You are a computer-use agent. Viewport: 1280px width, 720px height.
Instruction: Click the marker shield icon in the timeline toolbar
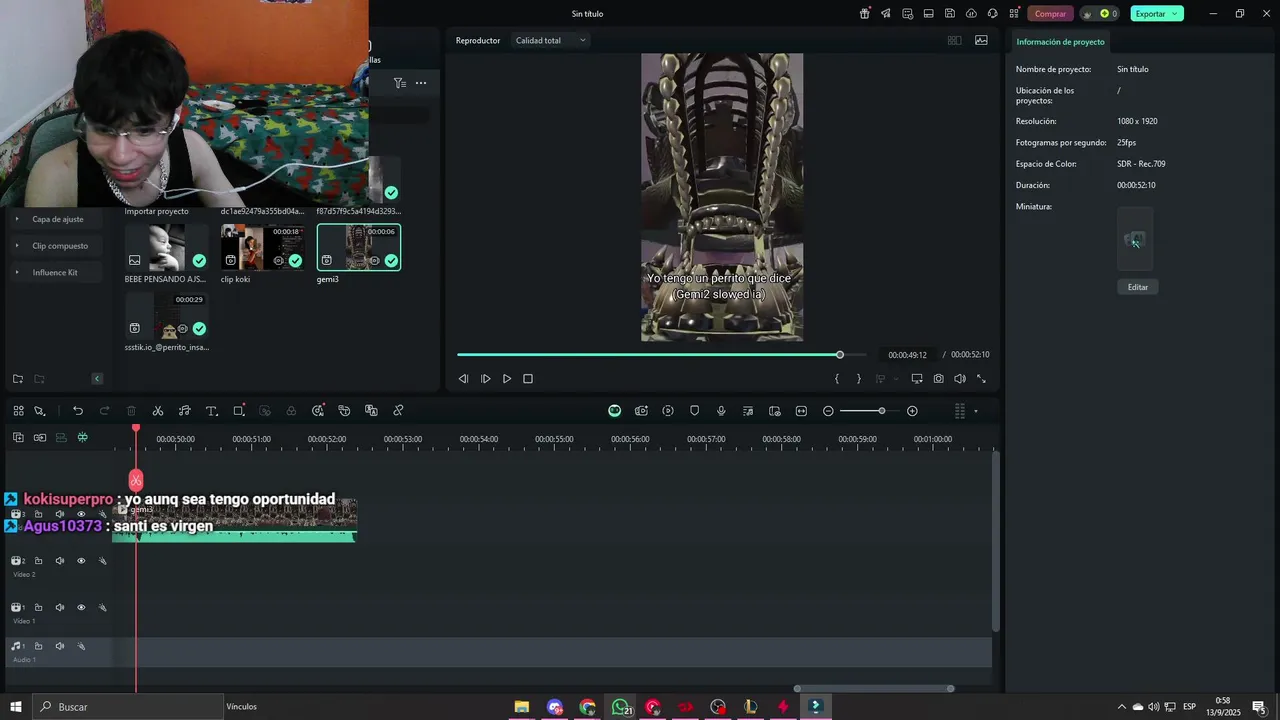tap(695, 411)
